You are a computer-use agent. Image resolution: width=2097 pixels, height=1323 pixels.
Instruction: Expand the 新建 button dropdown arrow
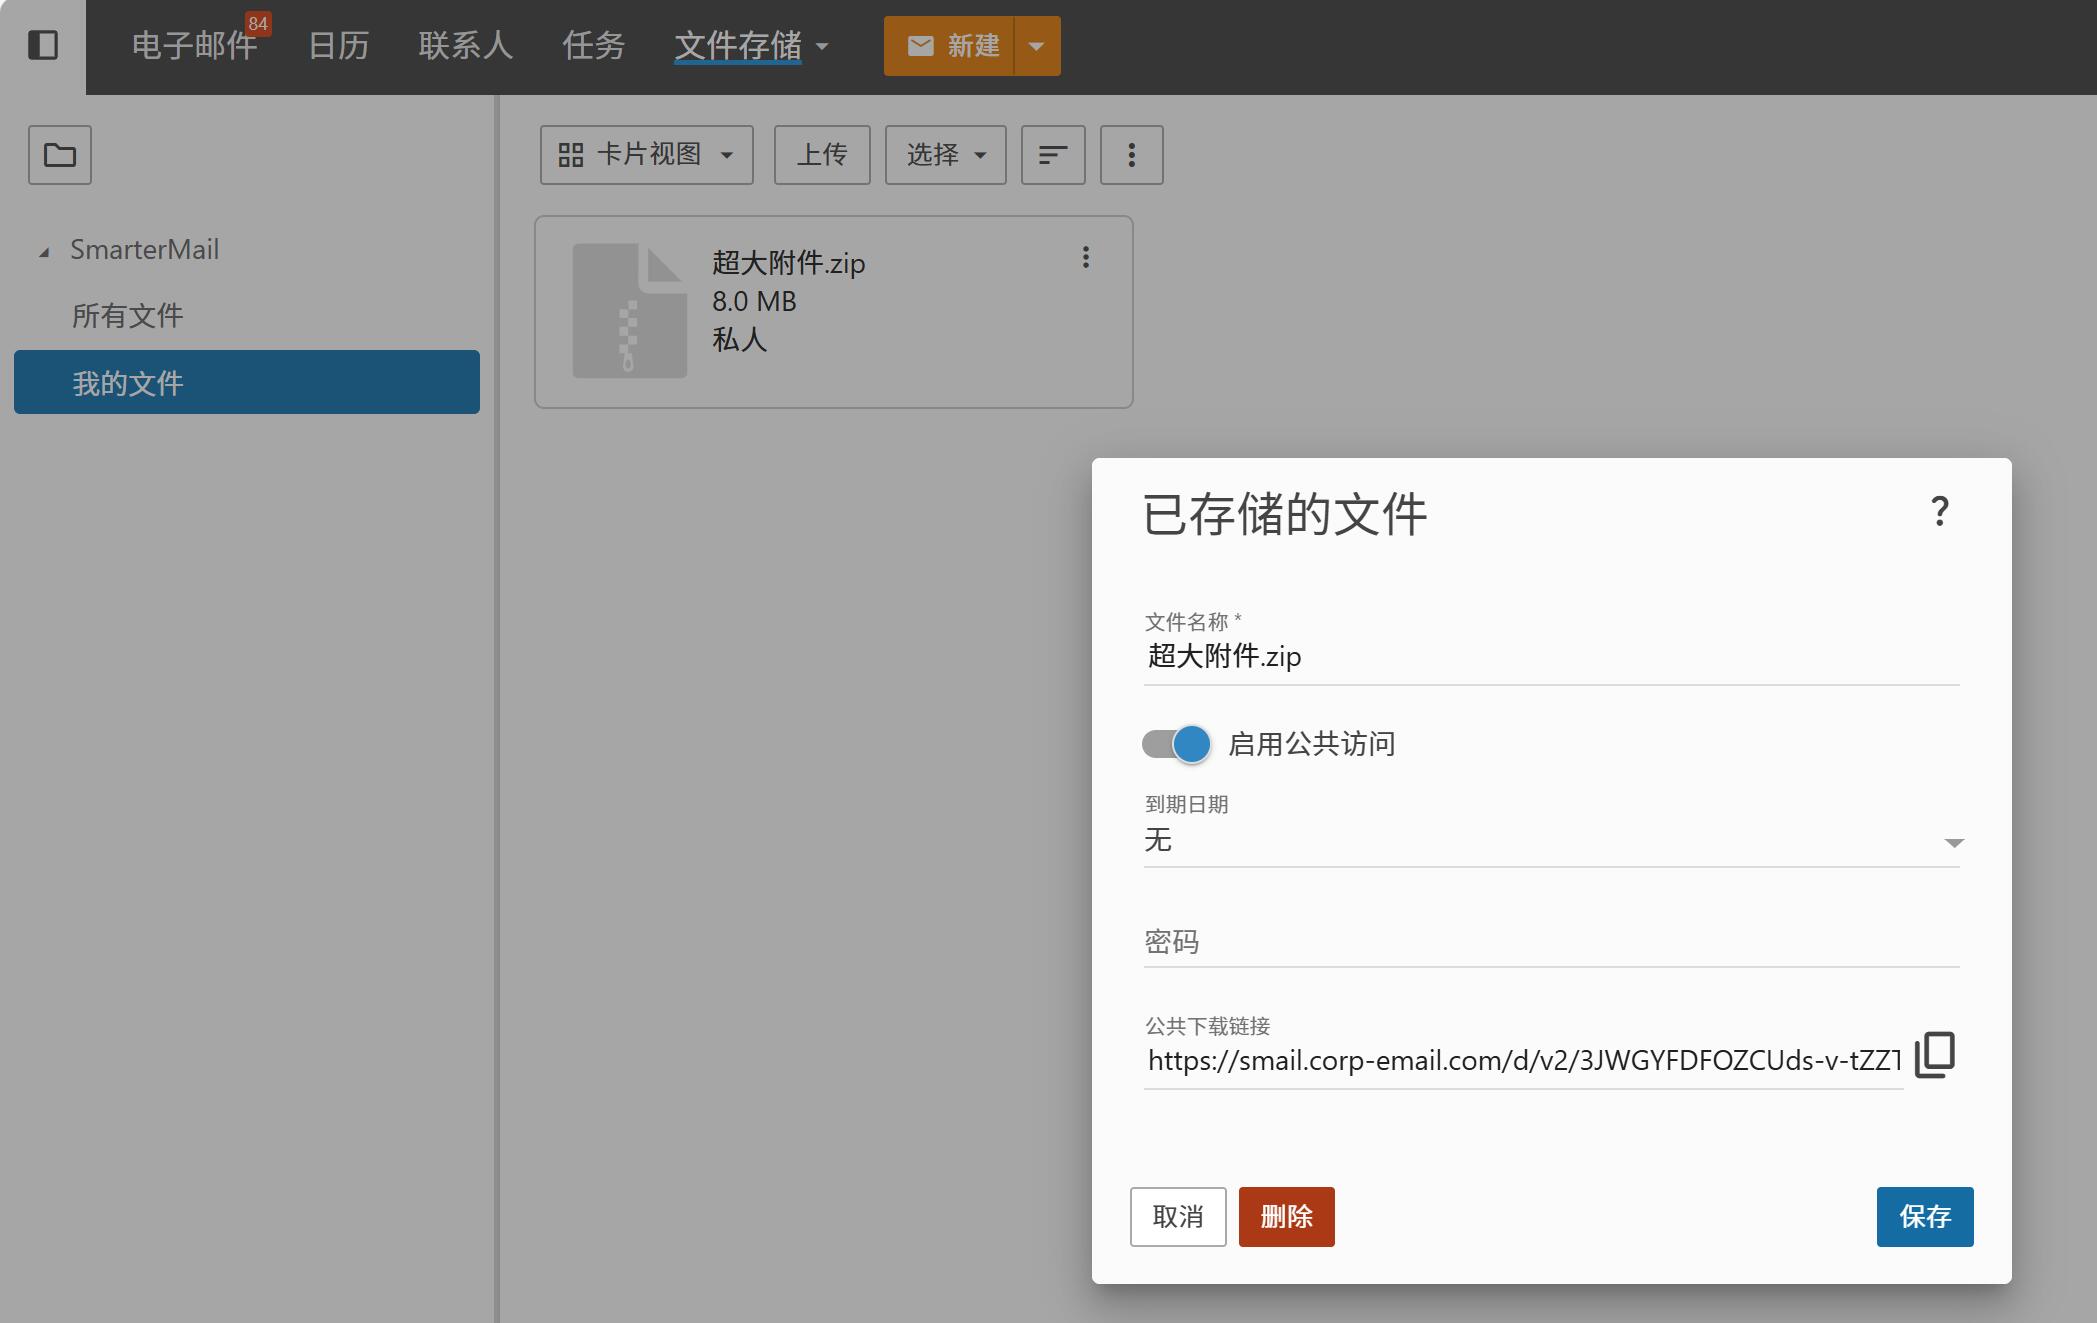click(x=1037, y=46)
